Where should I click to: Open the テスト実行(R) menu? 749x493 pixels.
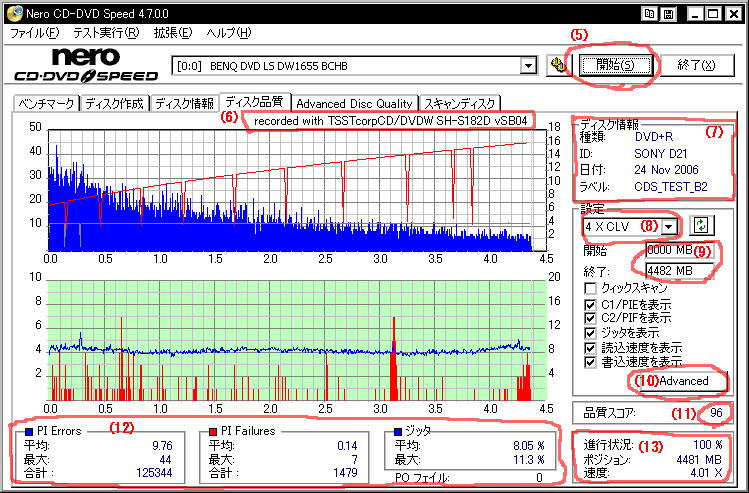tap(106, 33)
